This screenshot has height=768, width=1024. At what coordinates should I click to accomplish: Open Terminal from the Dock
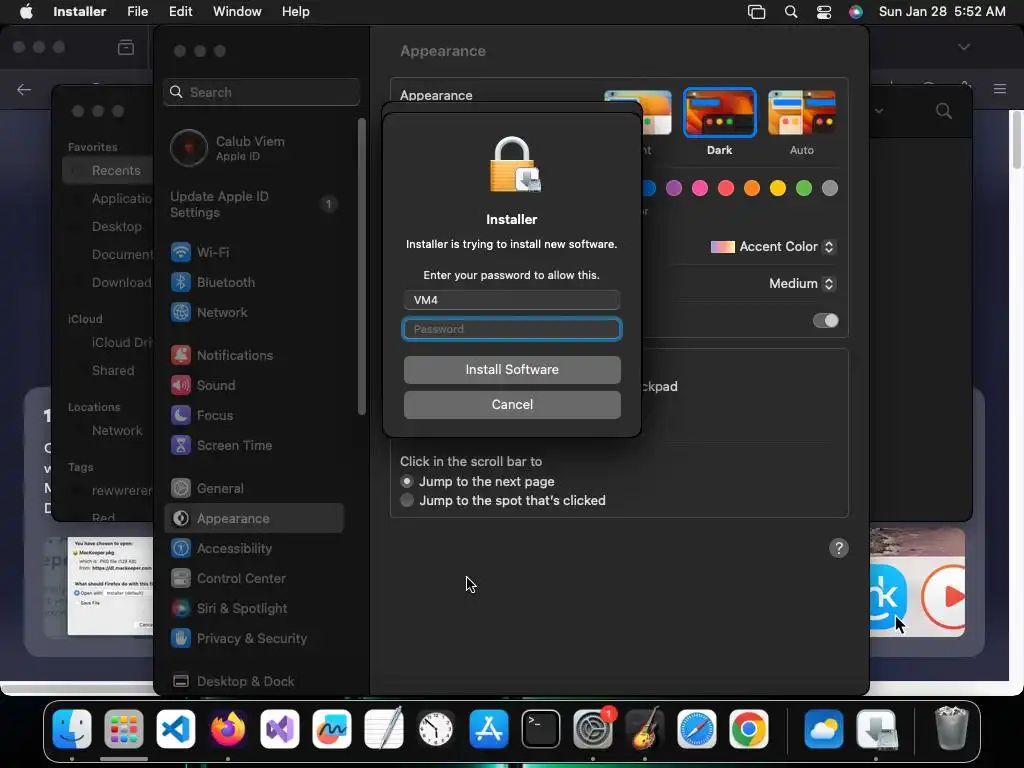click(541, 729)
